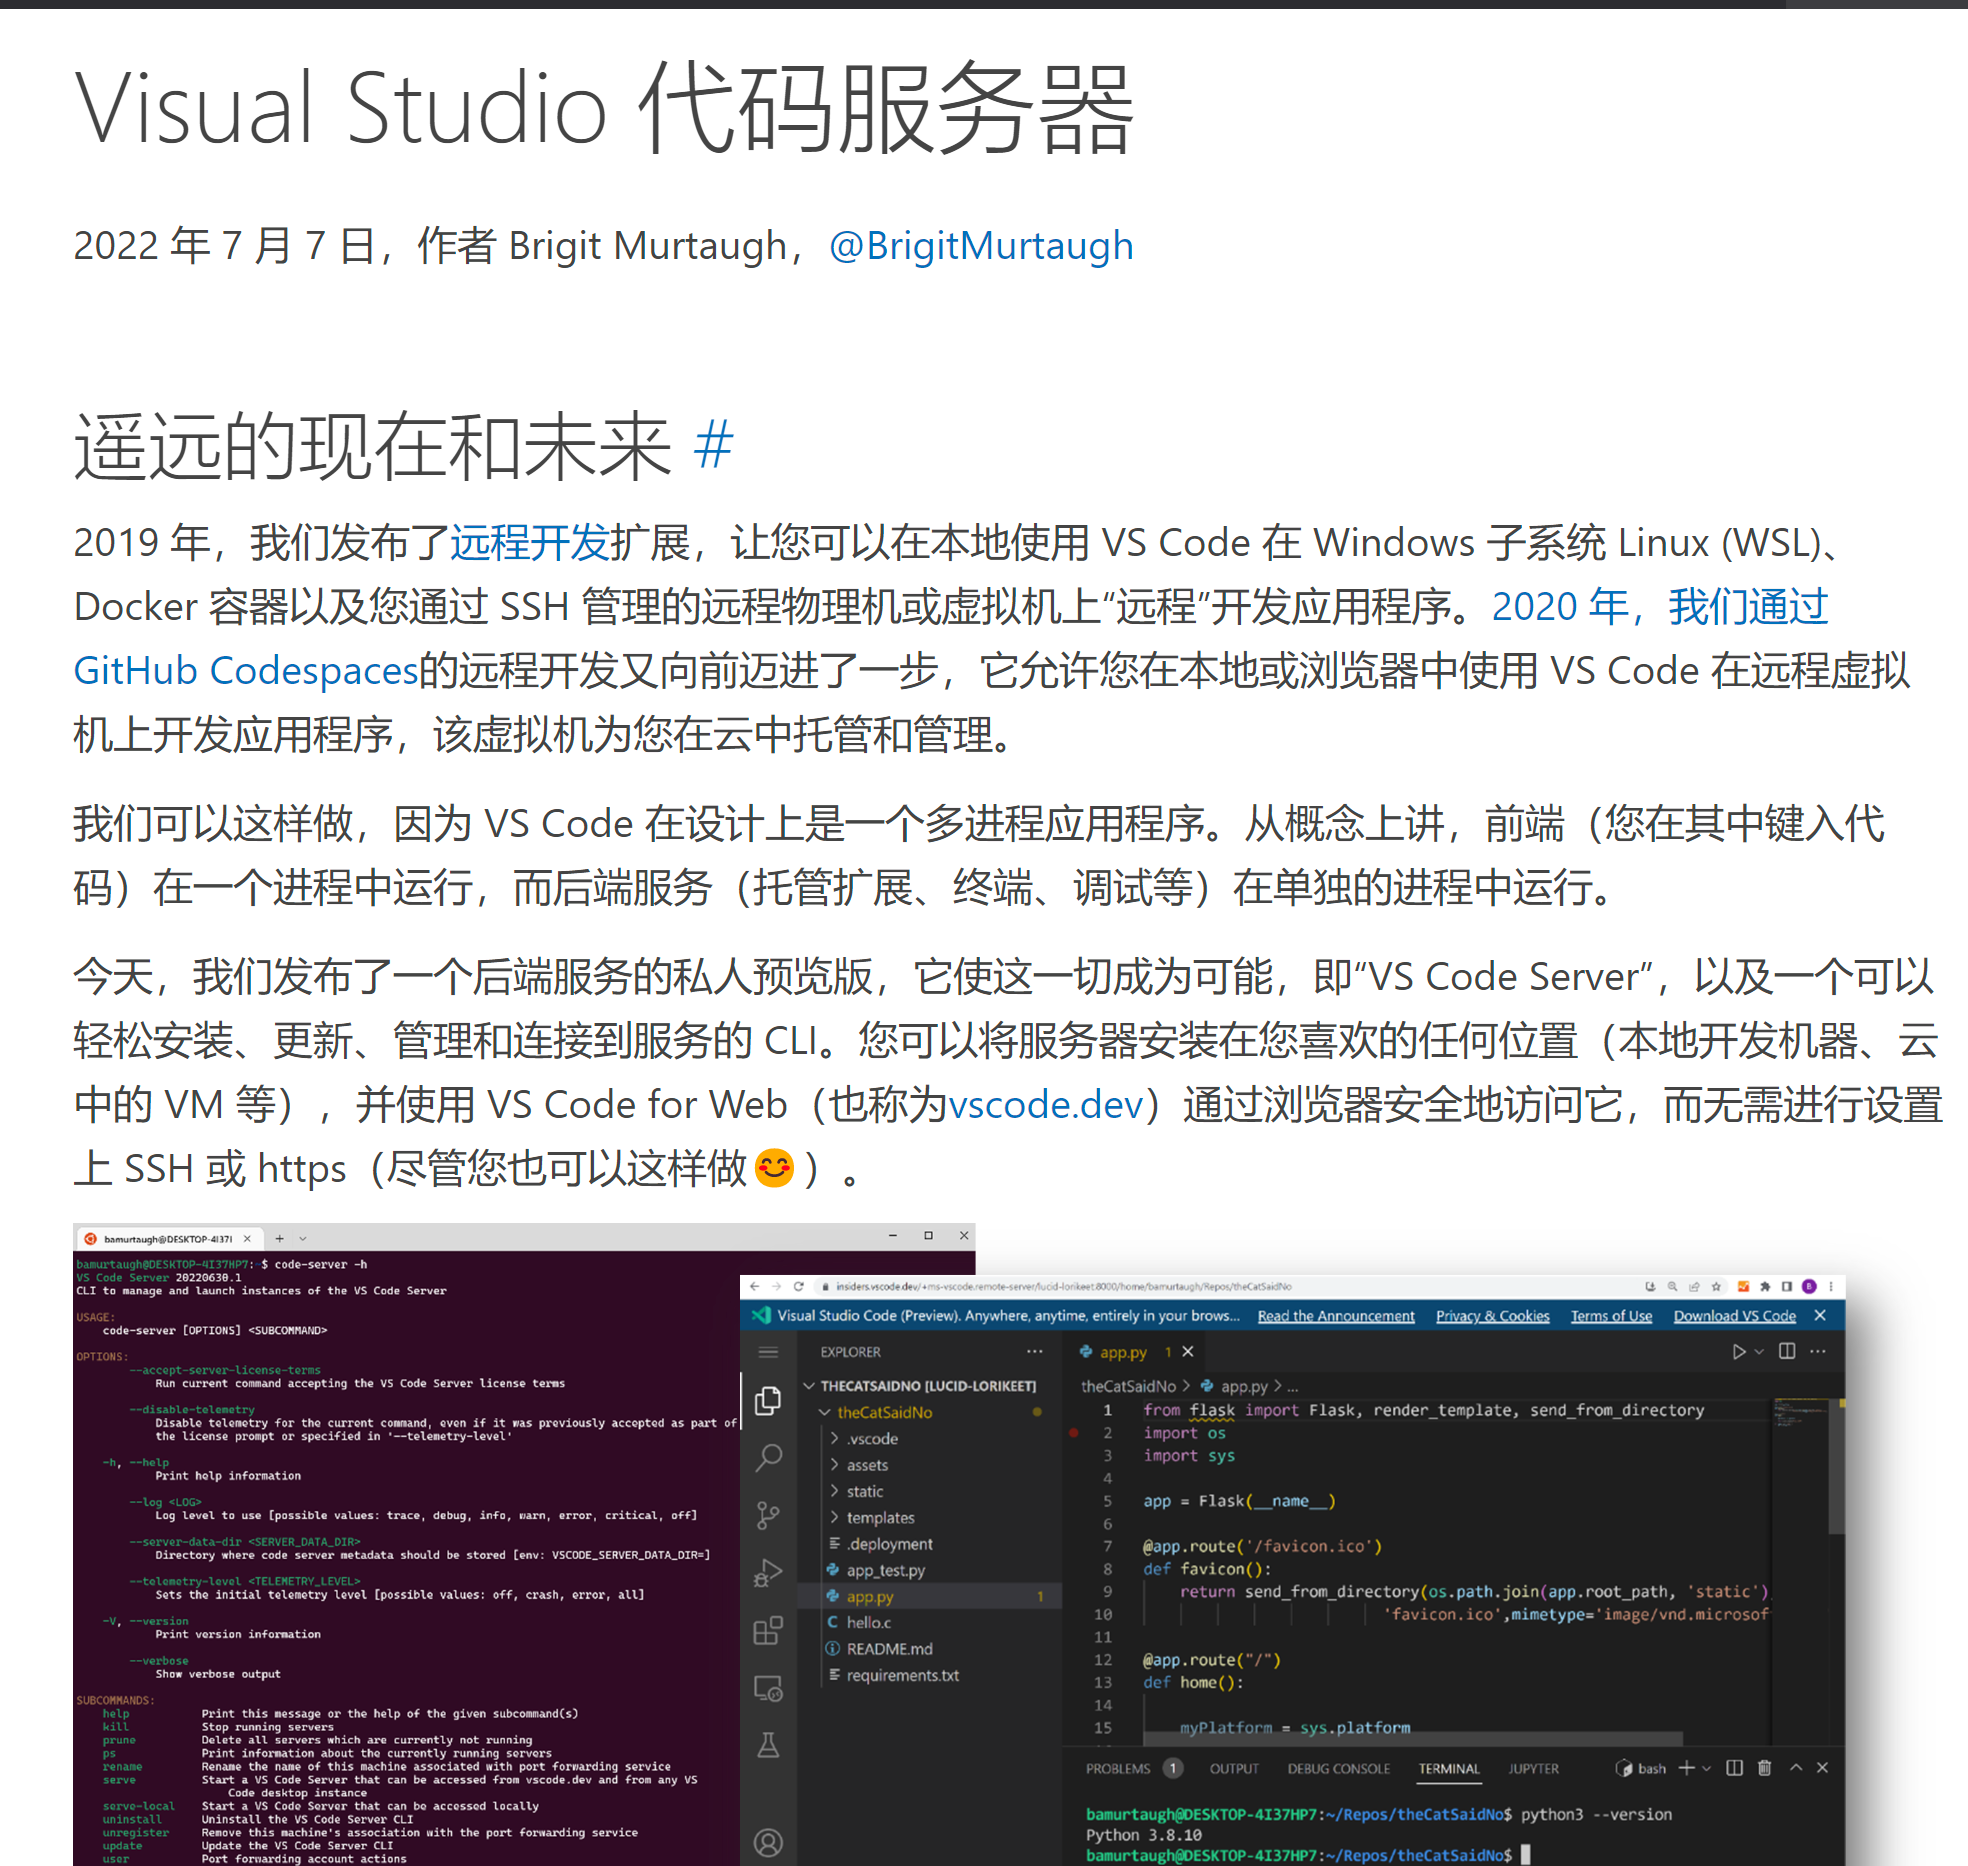Image resolution: width=1968 pixels, height=1866 pixels.
Task: Switch to the JUPYTER tab
Action: [x=1534, y=1769]
